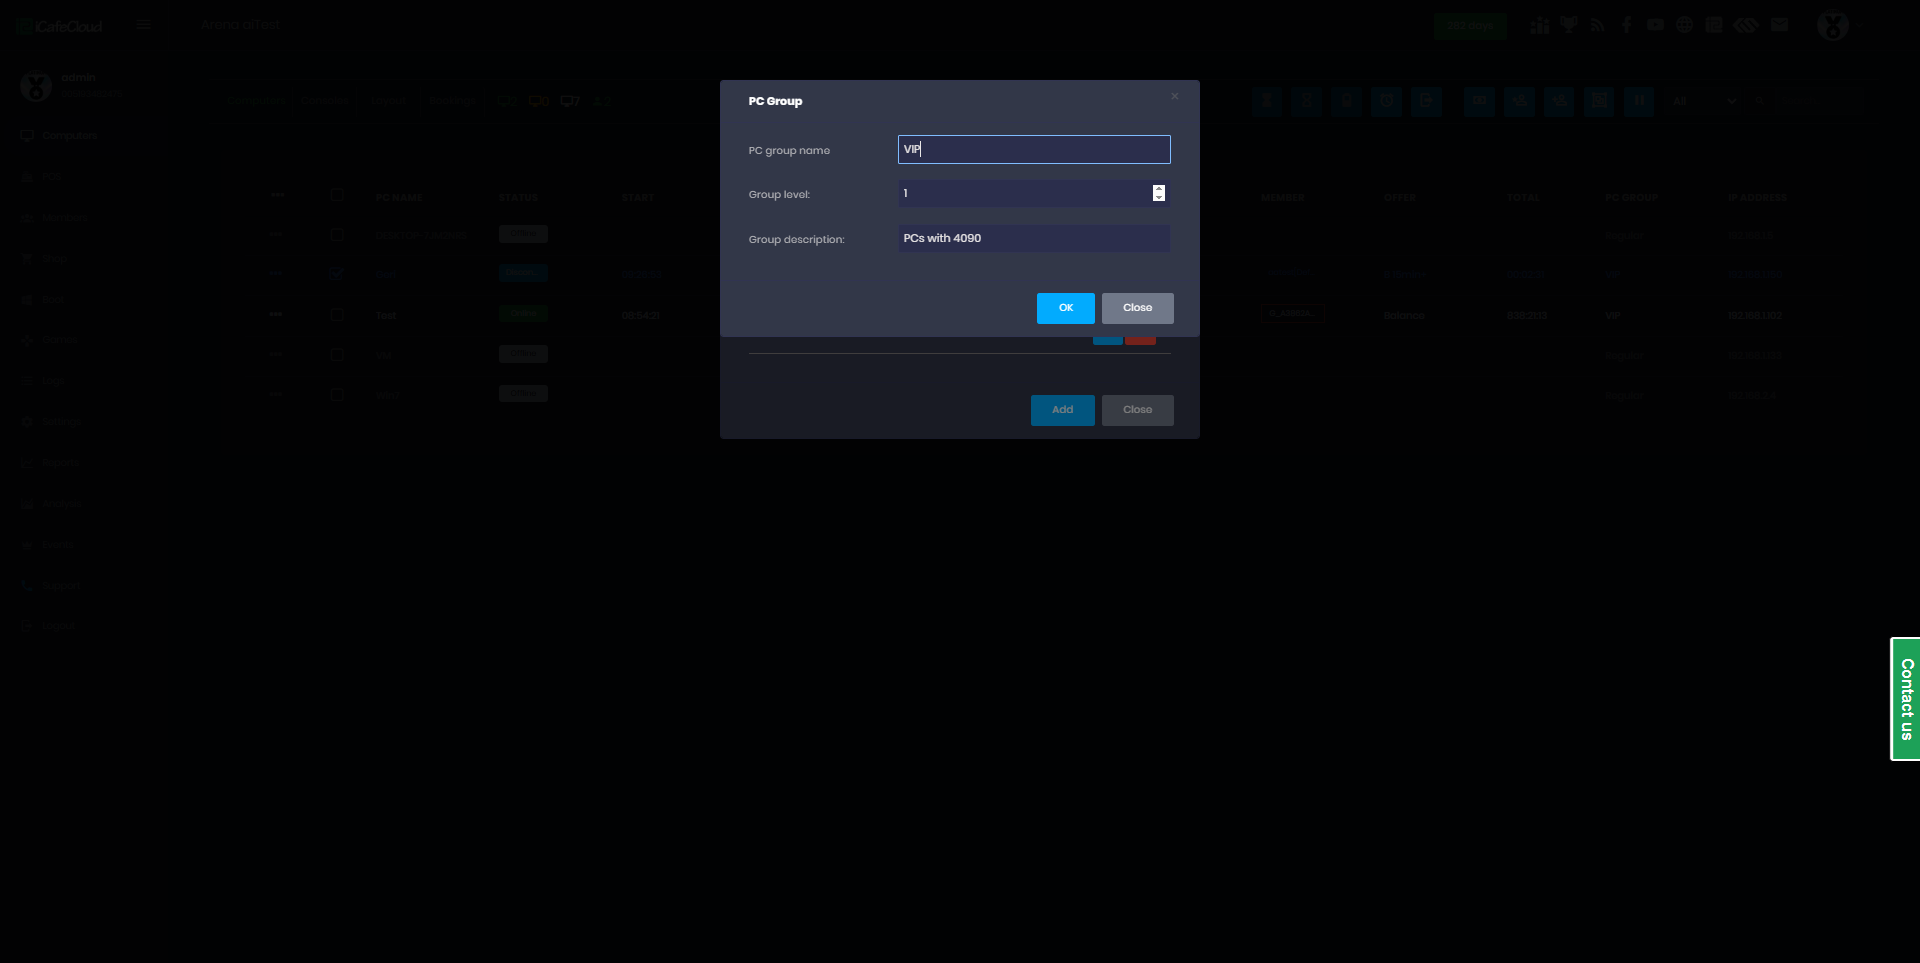
Task: Open the mail envelope icon
Action: pos(1779,25)
